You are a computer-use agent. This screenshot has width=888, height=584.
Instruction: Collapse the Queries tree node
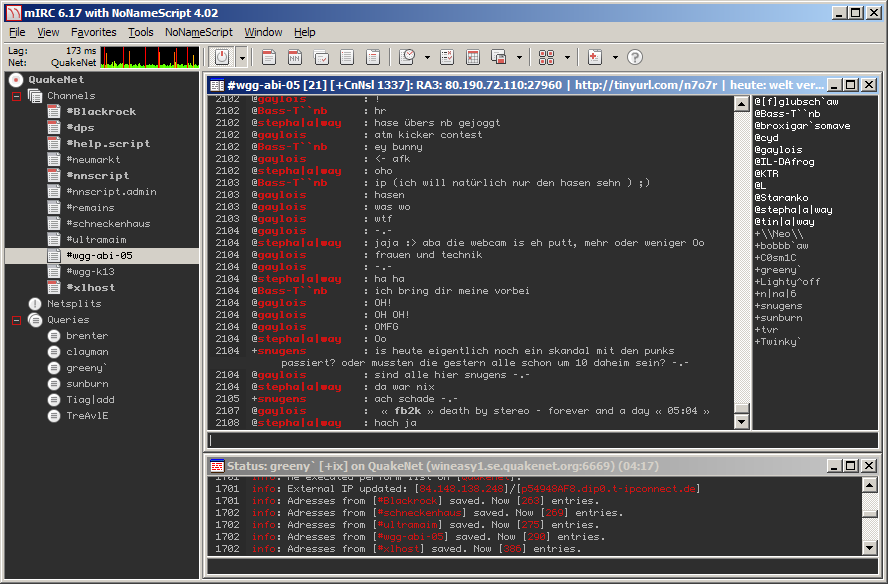click(x=16, y=320)
